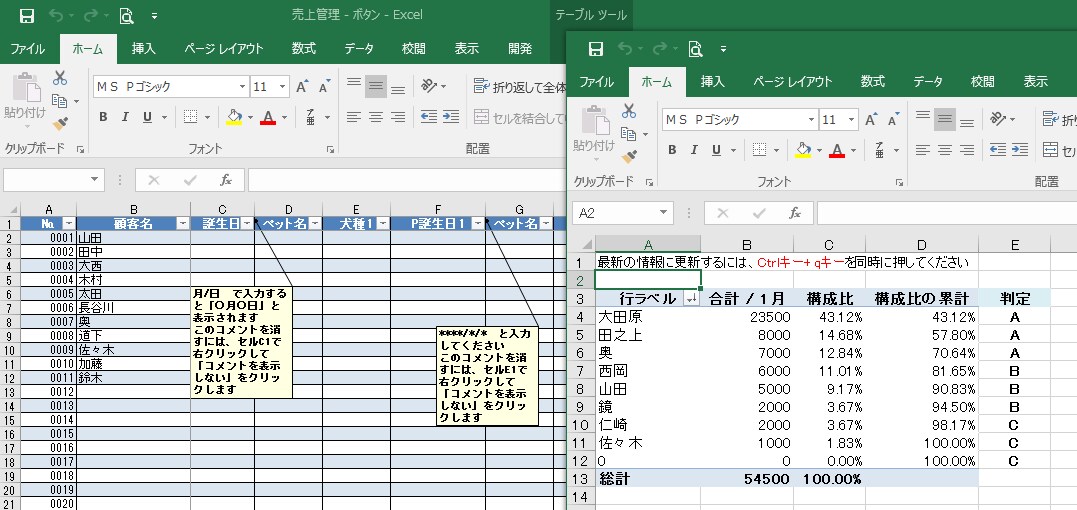The width and height of the screenshot is (1077, 510).
Task: Toggle Italic in front window
Action: point(694,150)
